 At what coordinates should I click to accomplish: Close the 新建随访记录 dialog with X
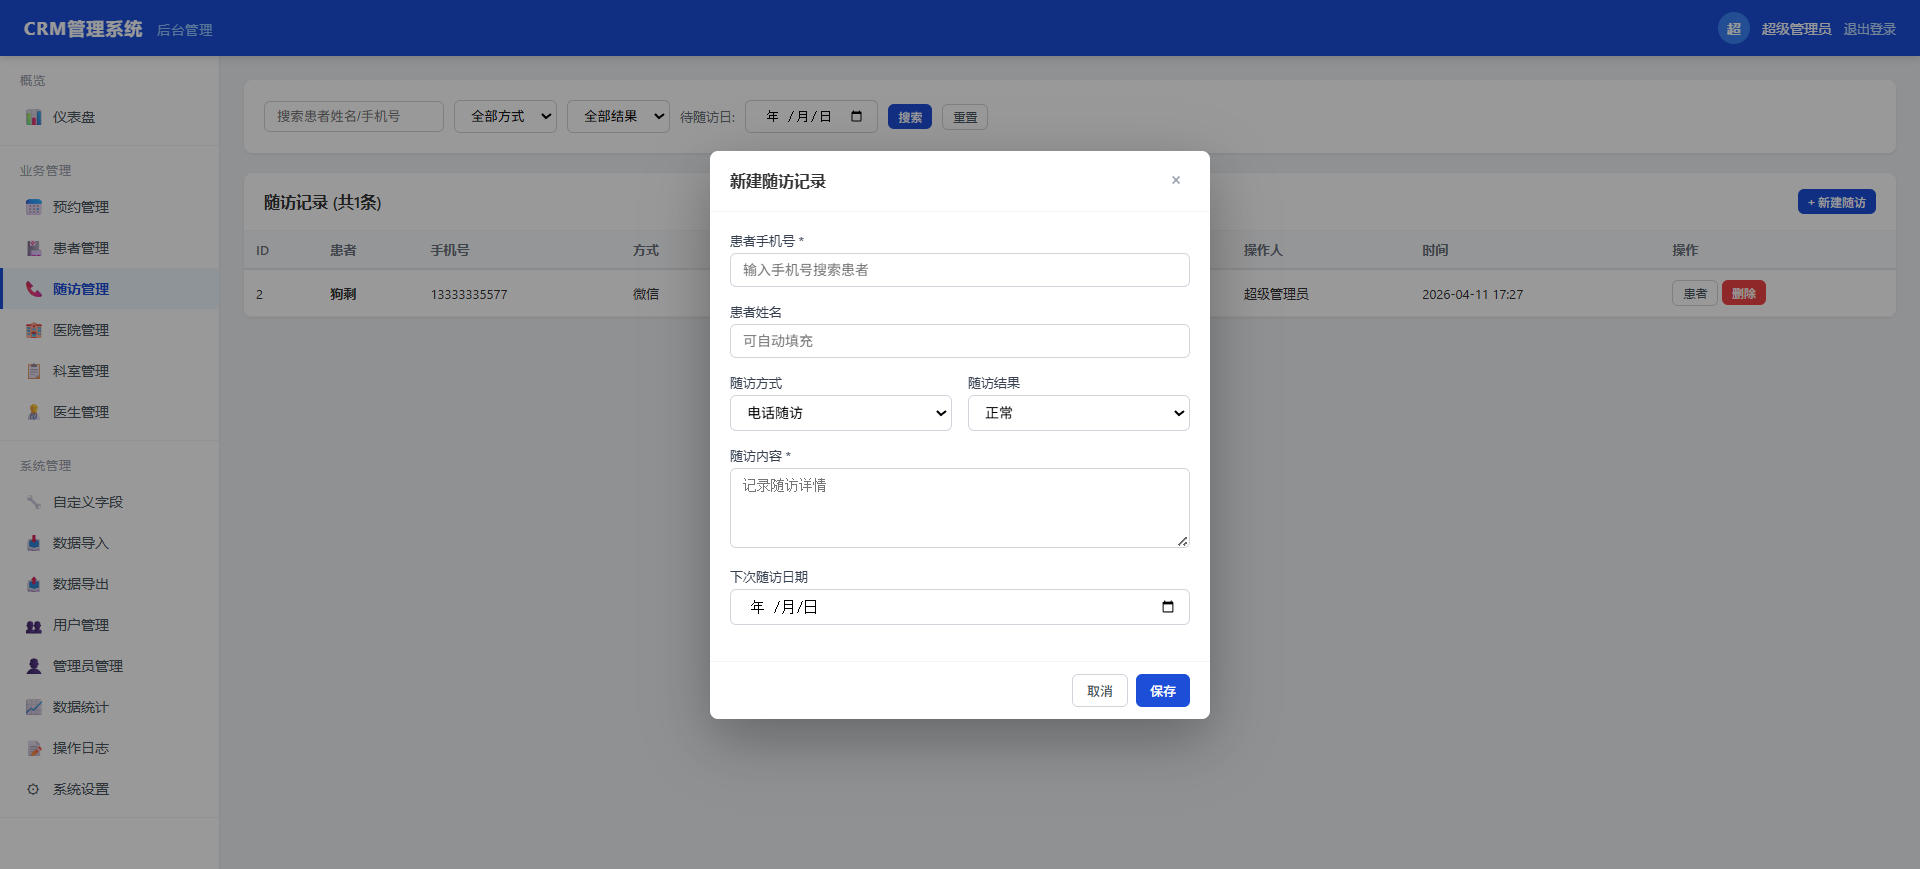point(1176,180)
